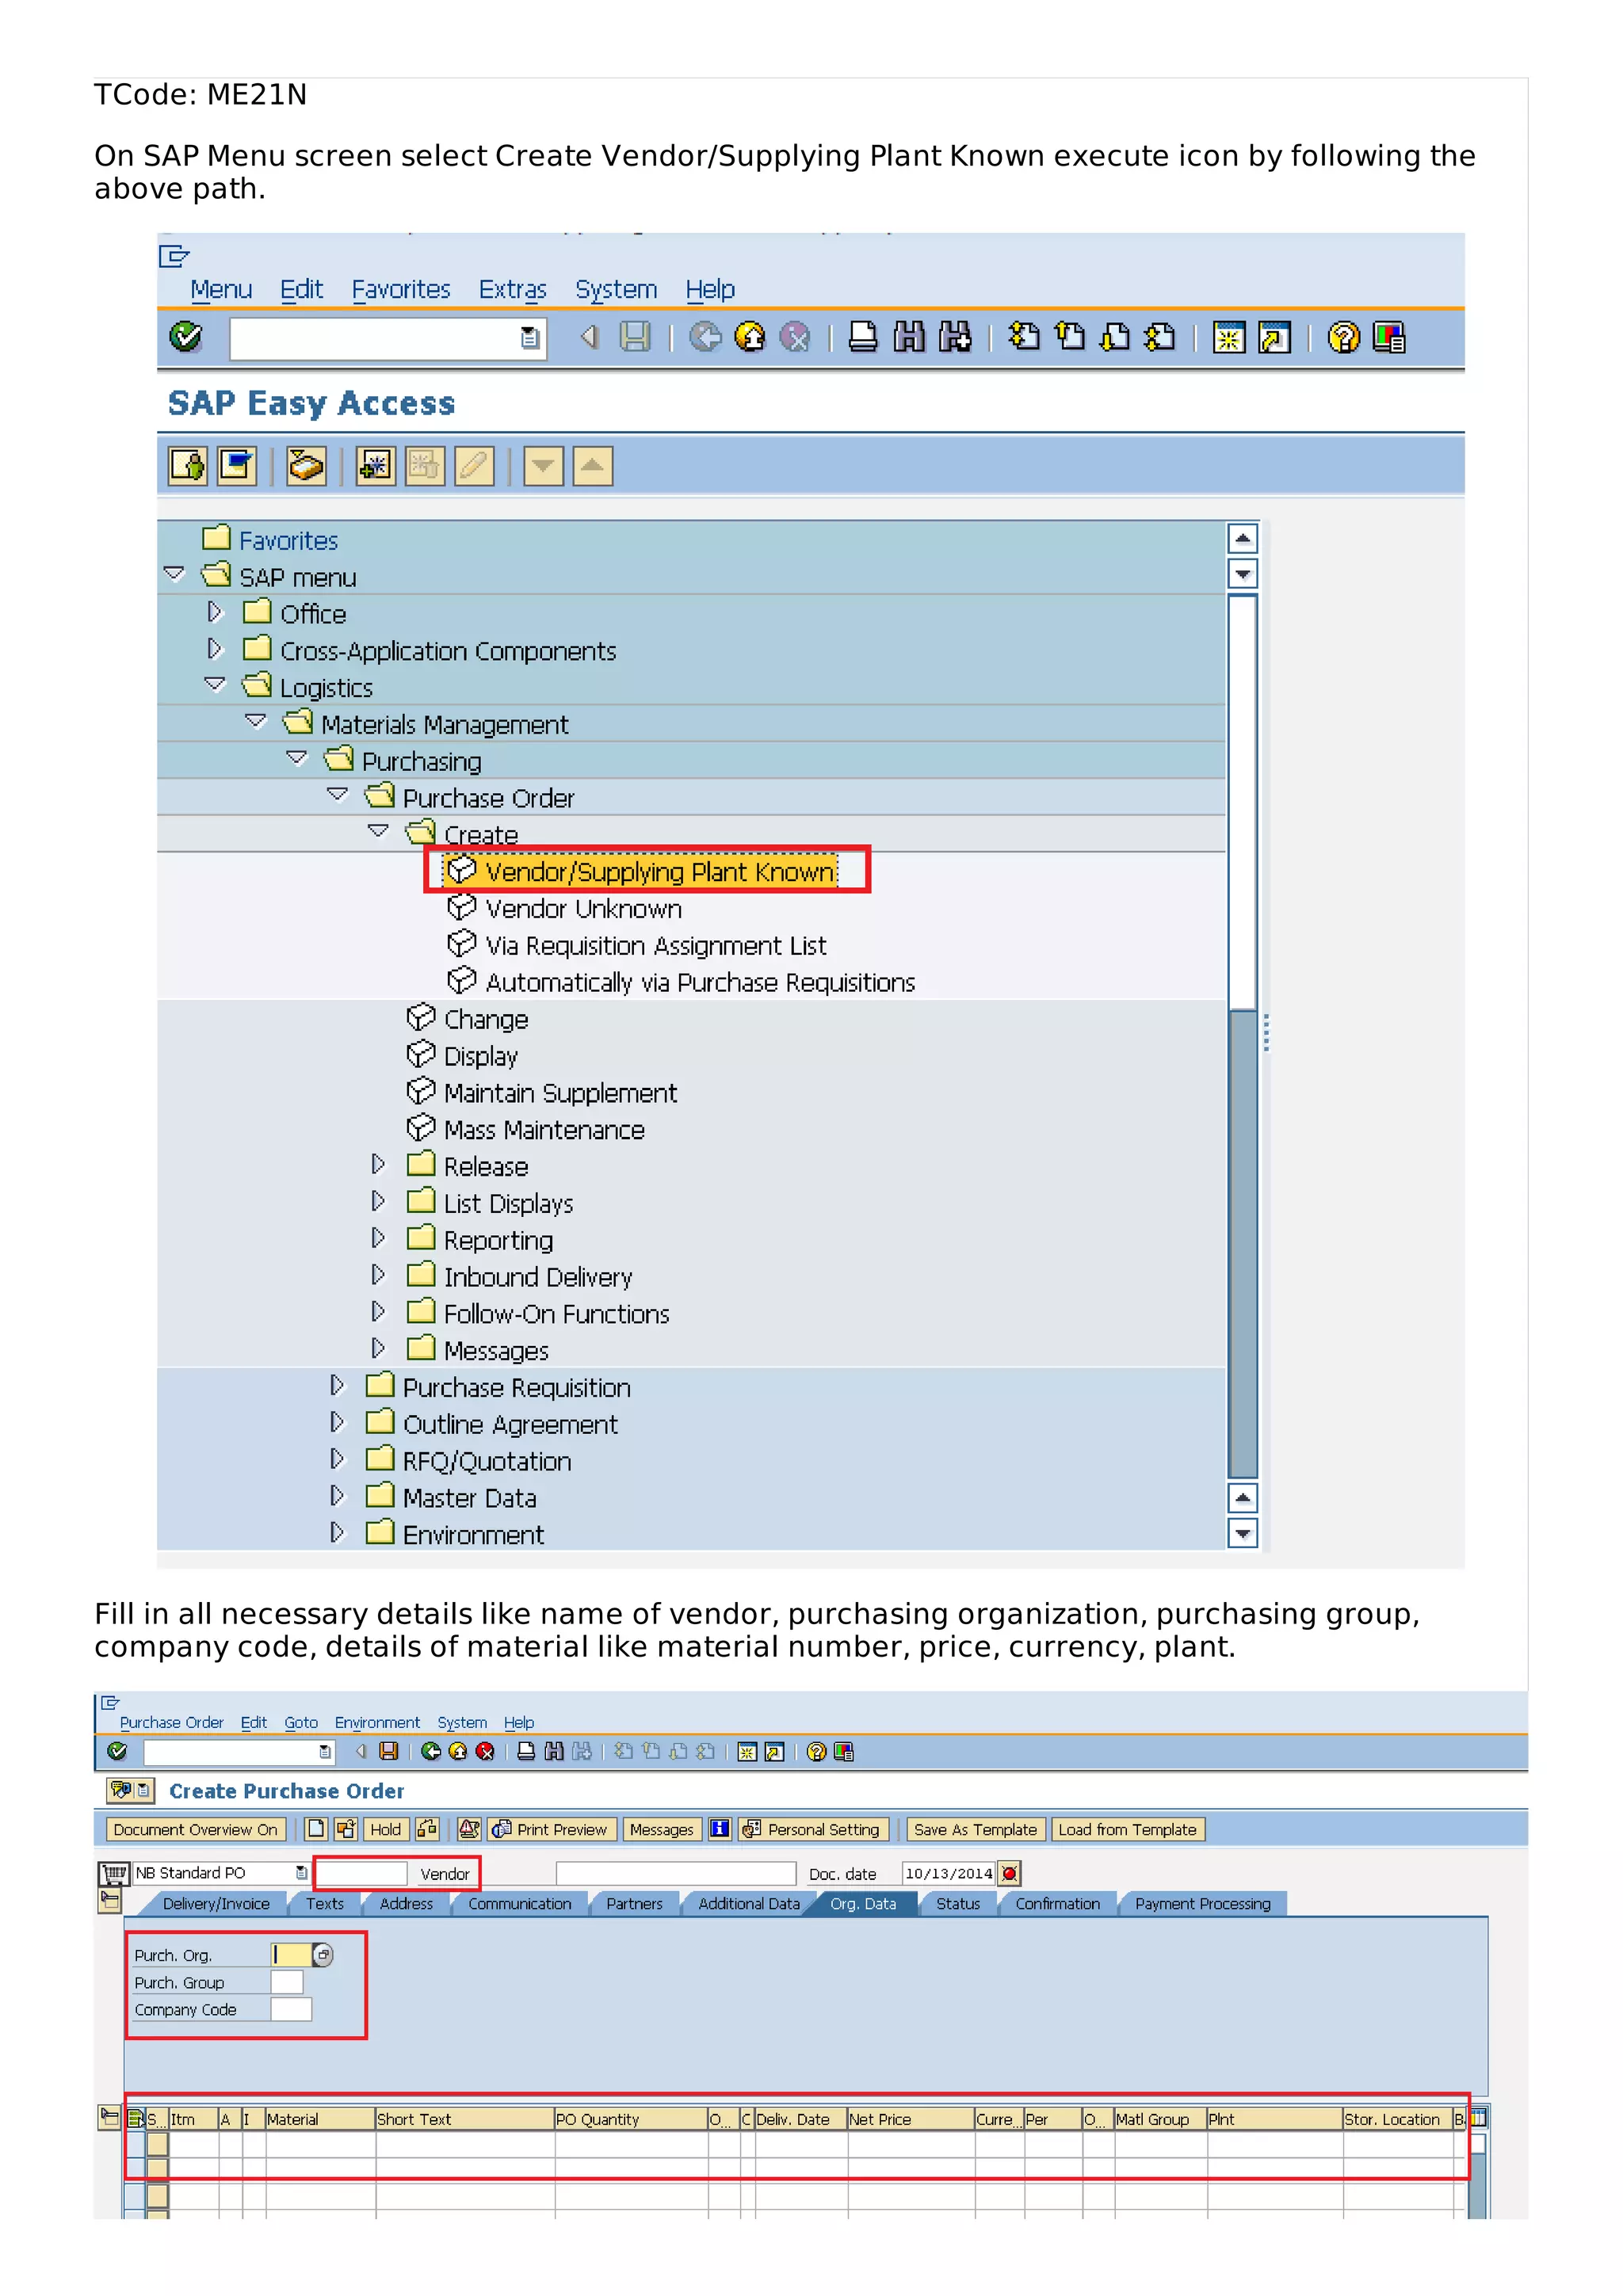Click the document date picker icon next to 10/13/2014

[x=1010, y=1873]
